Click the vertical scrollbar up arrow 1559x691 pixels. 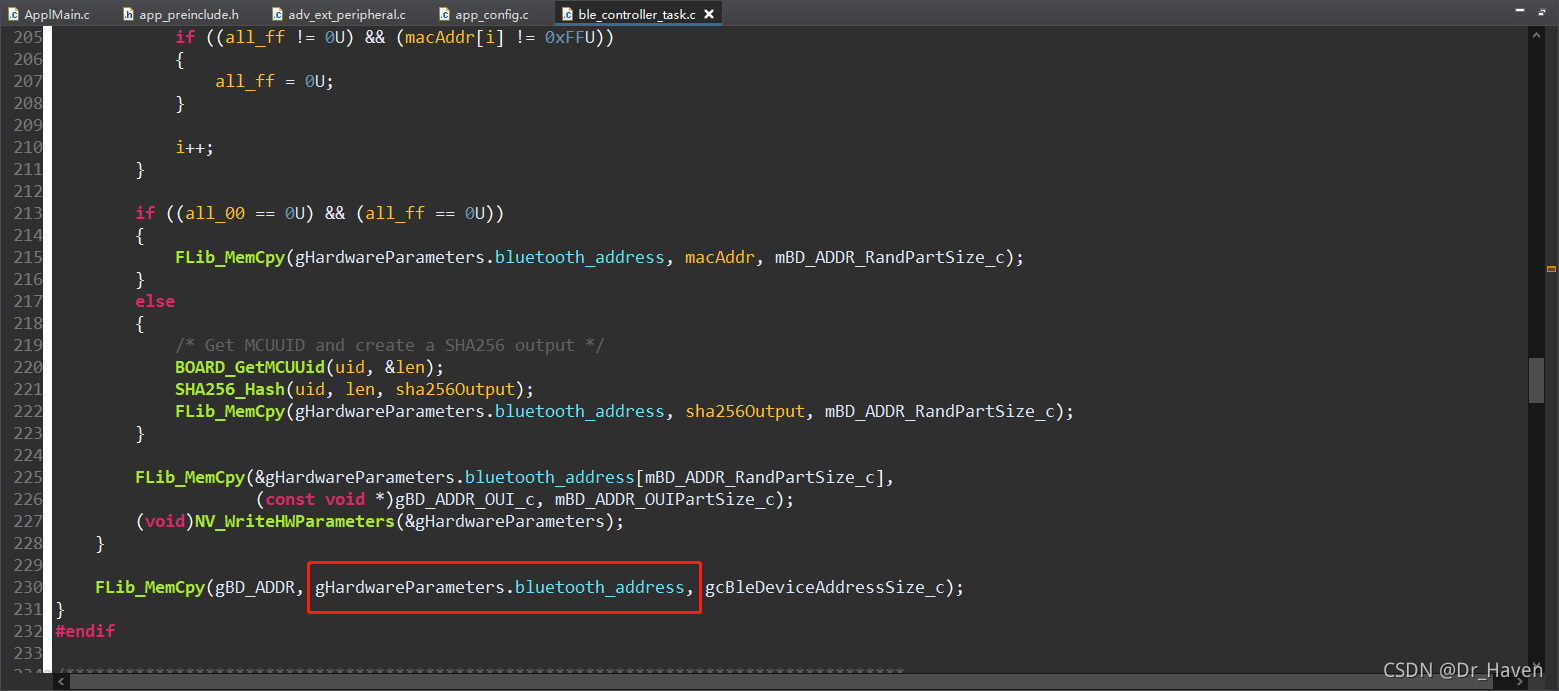click(1537, 36)
